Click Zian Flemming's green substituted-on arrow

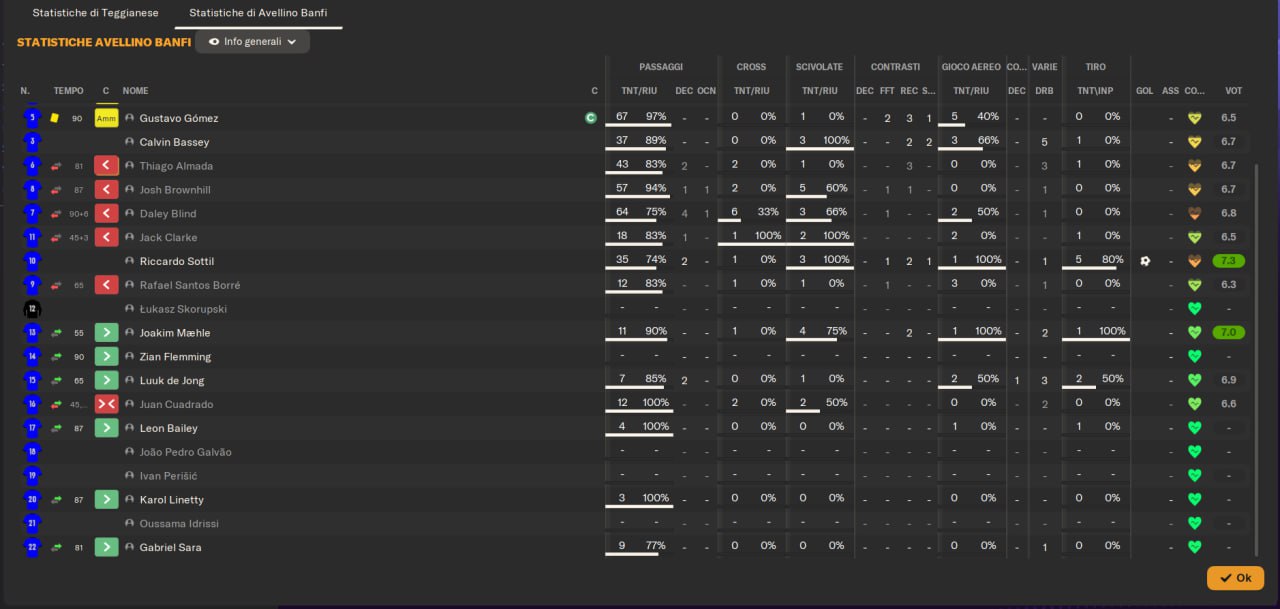click(x=107, y=356)
